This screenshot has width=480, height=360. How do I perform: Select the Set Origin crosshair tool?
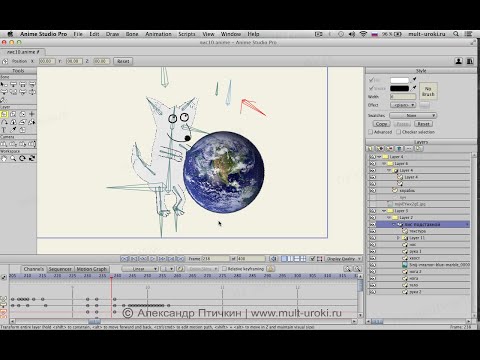tap(32, 114)
